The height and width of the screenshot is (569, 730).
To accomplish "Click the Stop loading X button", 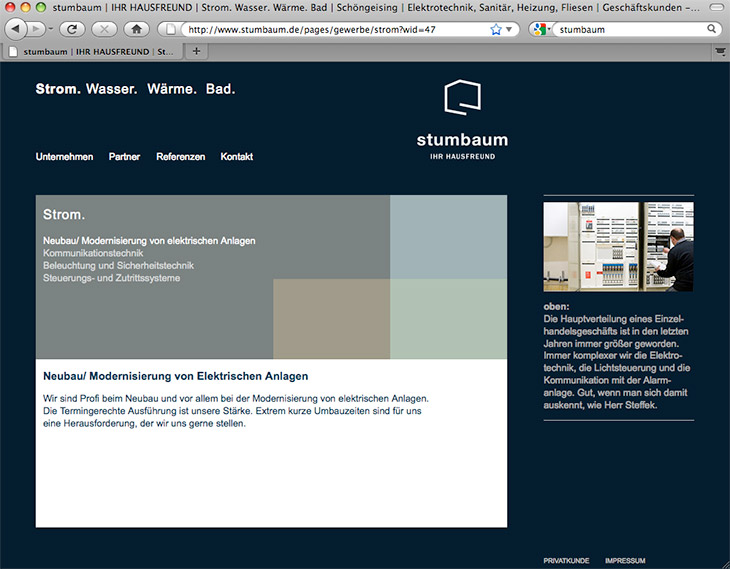I will coord(104,29).
